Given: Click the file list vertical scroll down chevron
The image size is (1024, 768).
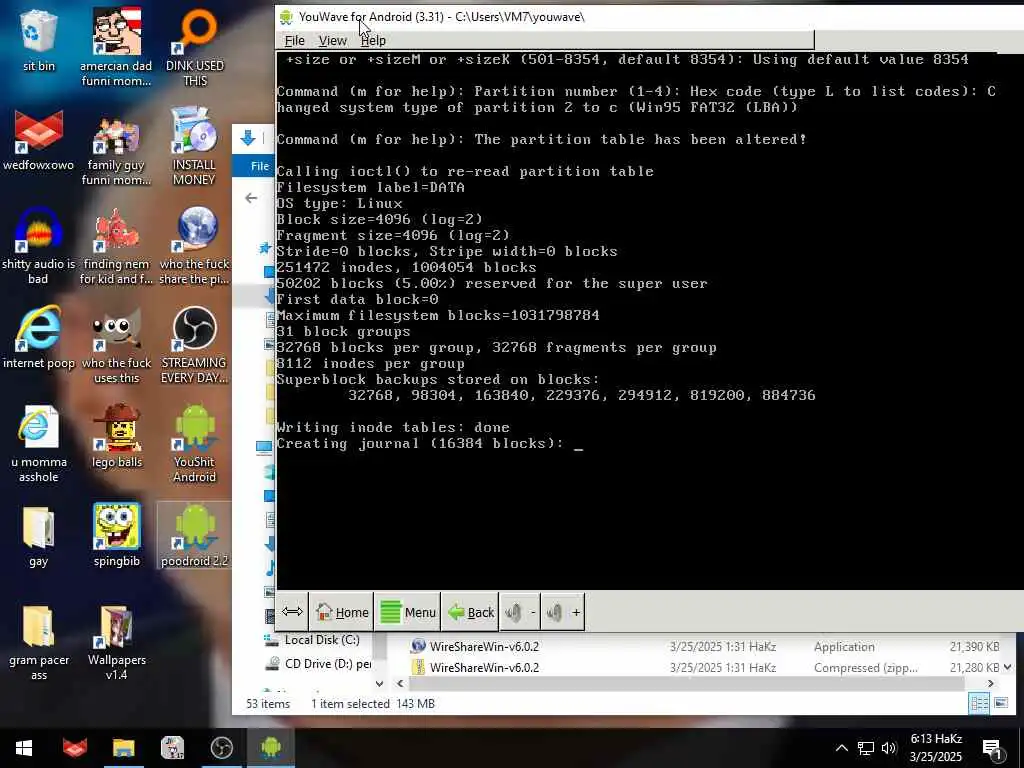Looking at the screenshot, I should pos(1008,667).
